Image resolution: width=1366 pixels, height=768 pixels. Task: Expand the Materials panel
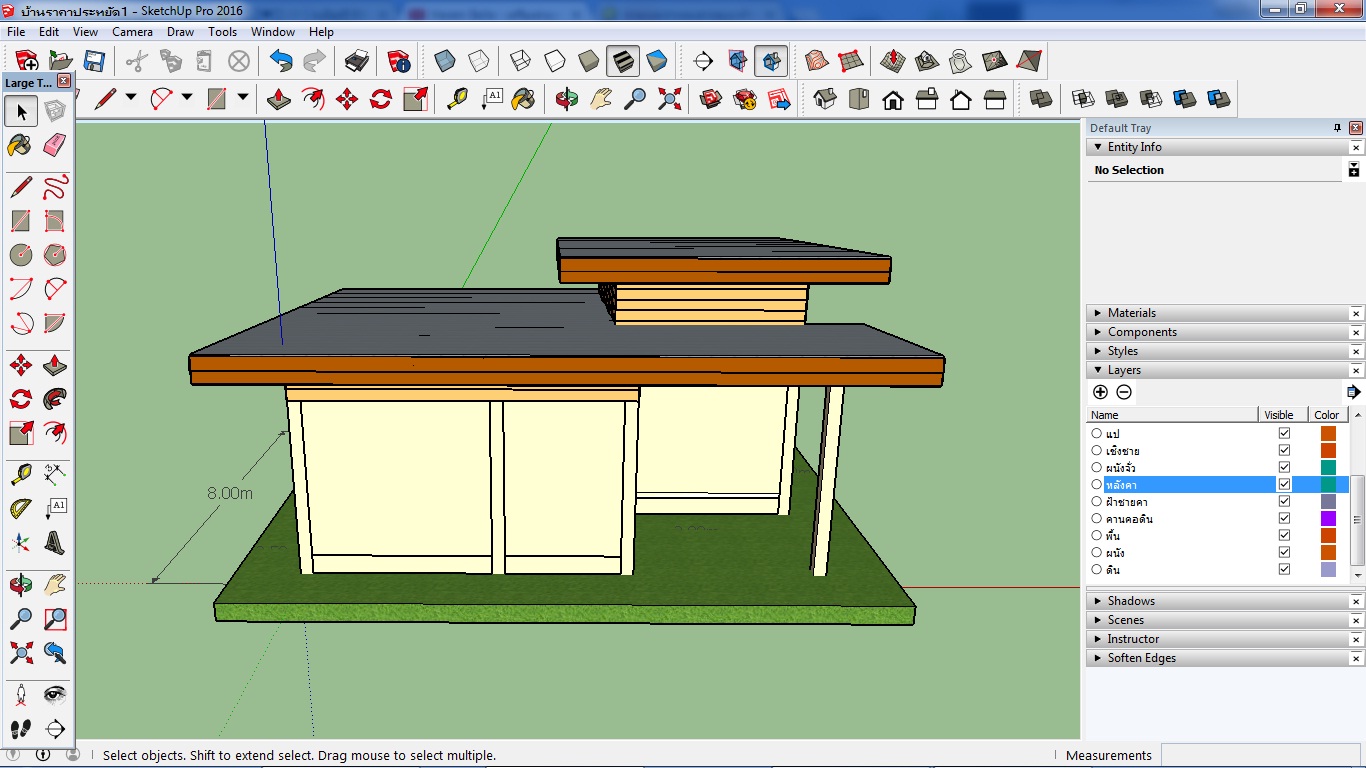1131,313
